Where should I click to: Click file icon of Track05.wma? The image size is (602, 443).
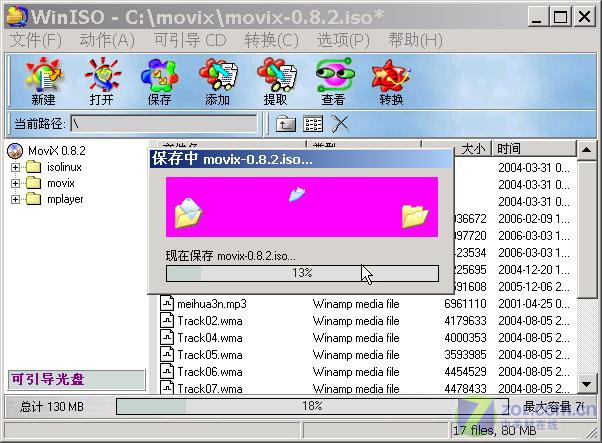(167, 354)
